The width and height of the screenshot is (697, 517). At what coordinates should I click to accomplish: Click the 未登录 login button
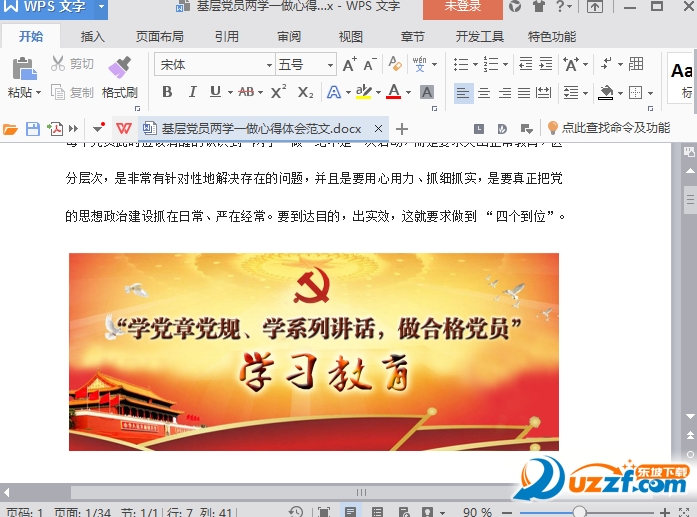463,8
